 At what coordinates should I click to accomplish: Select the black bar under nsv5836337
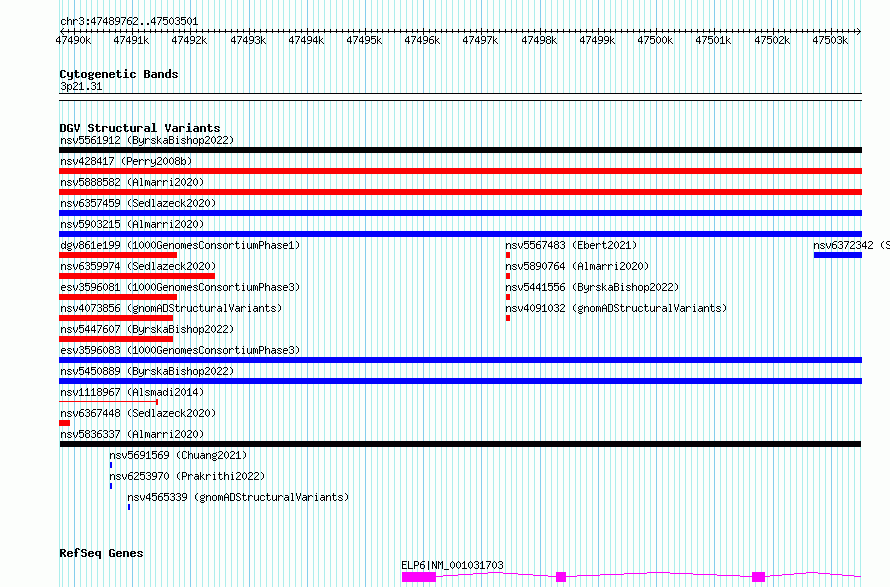click(x=460, y=445)
